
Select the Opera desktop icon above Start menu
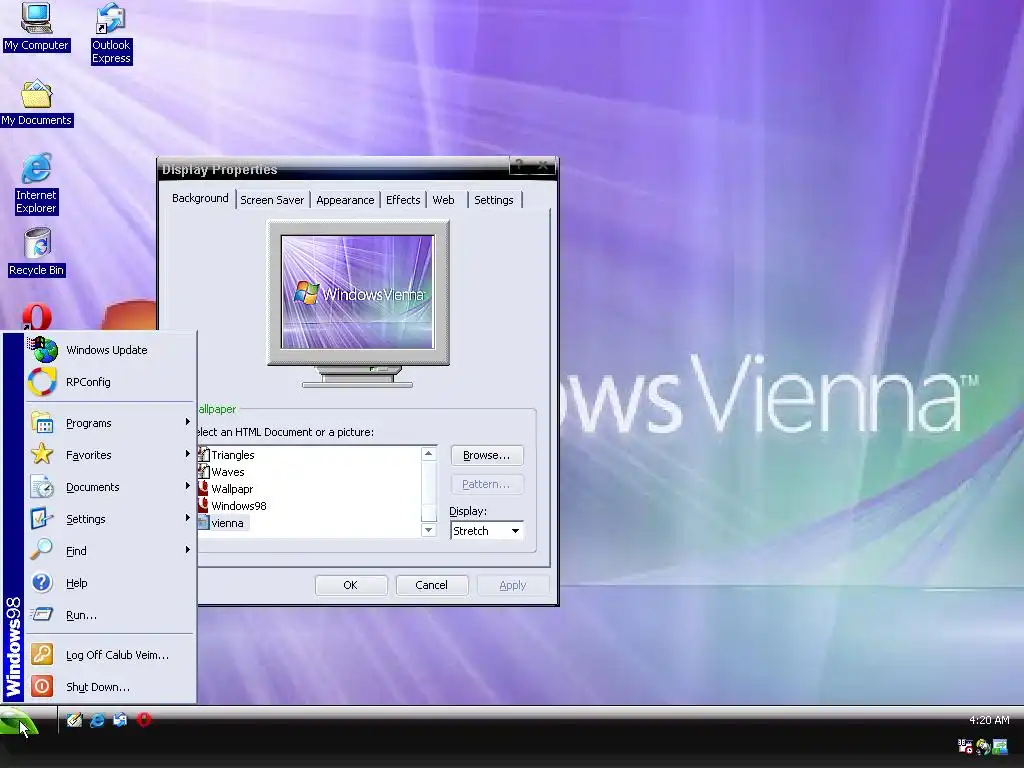(37, 317)
